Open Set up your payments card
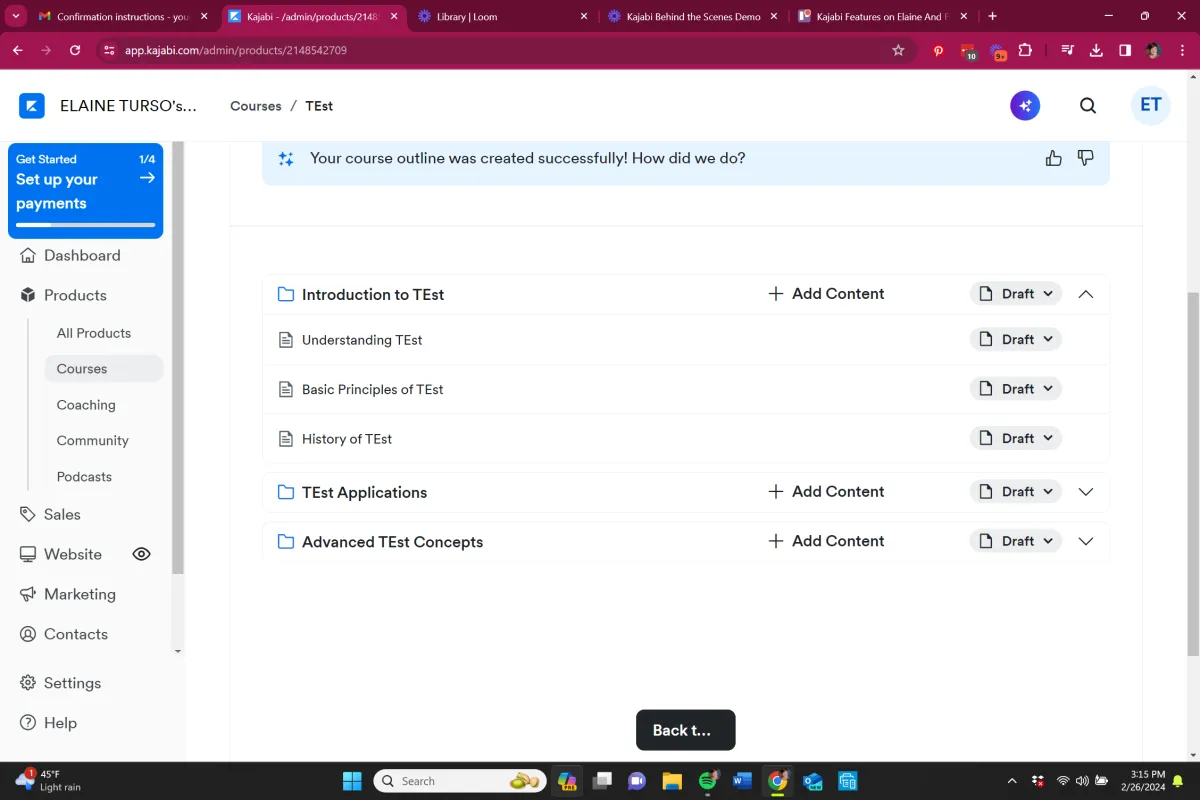Image resolution: width=1200 pixels, height=800 pixels. click(85, 191)
